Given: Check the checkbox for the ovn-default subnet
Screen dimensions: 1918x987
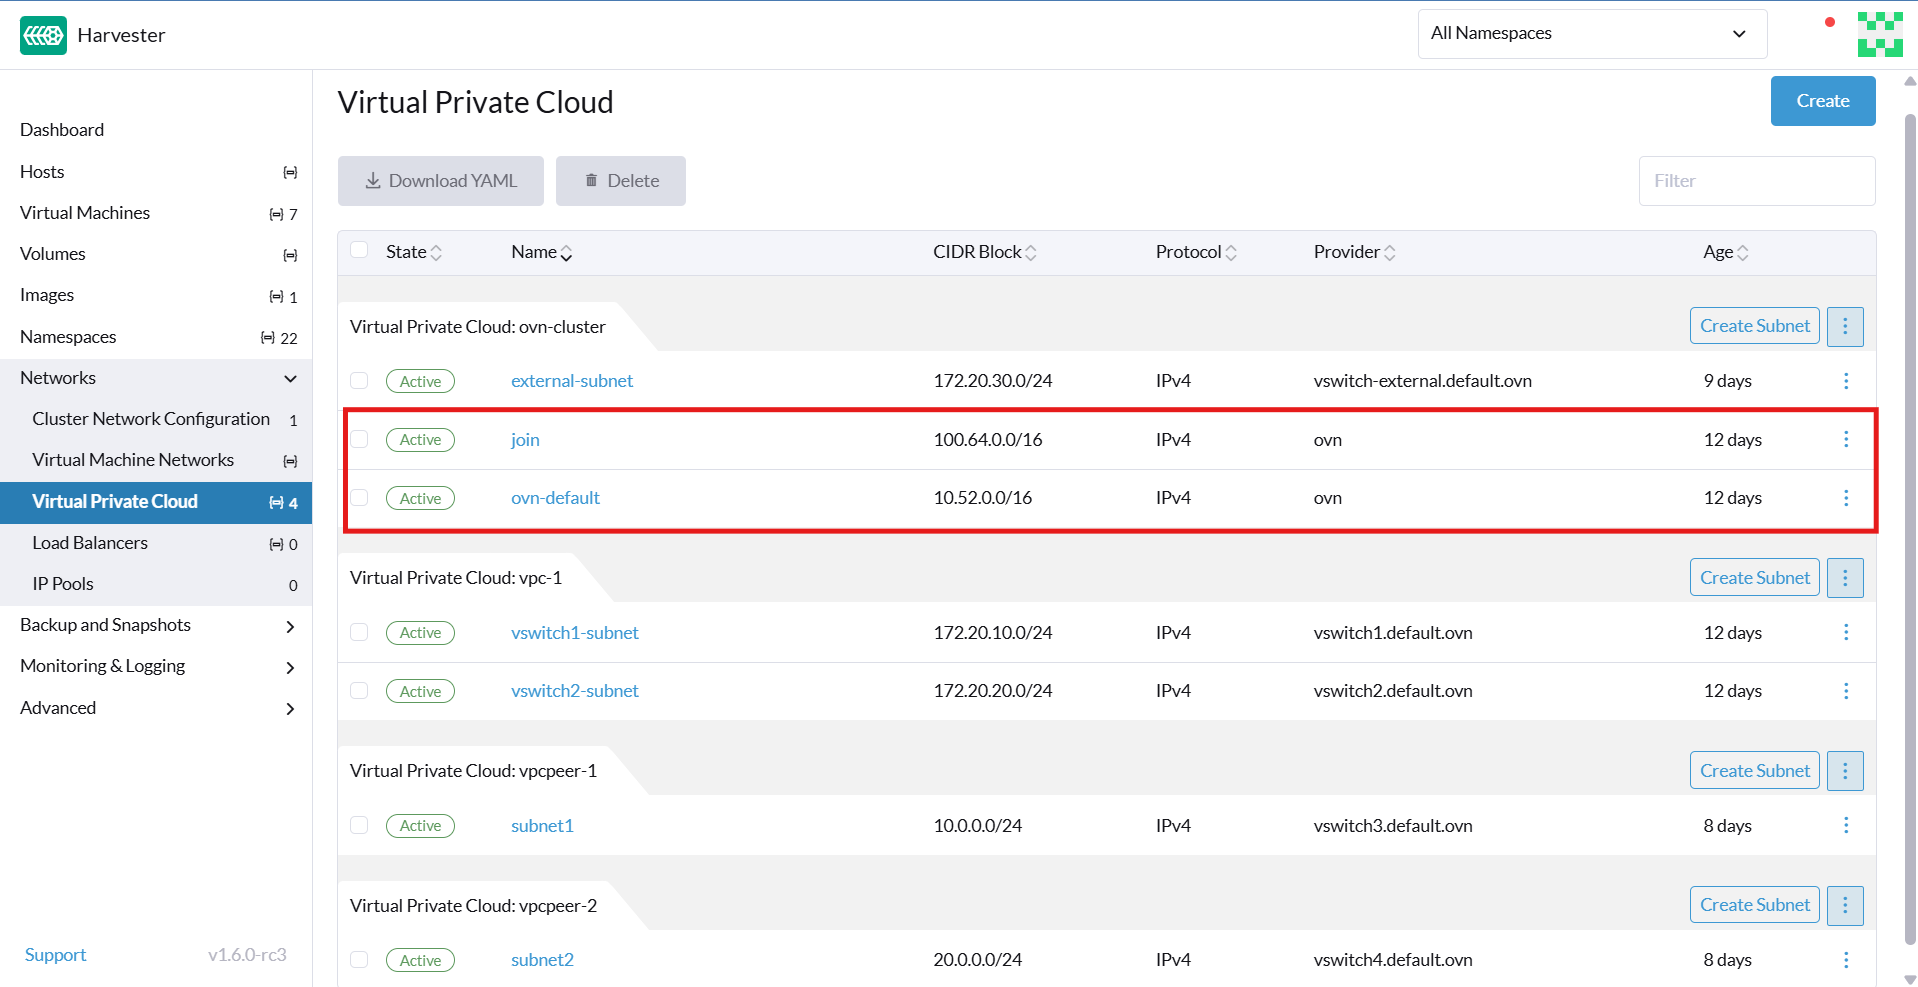Looking at the screenshot, I should click(x=359, y=497).
